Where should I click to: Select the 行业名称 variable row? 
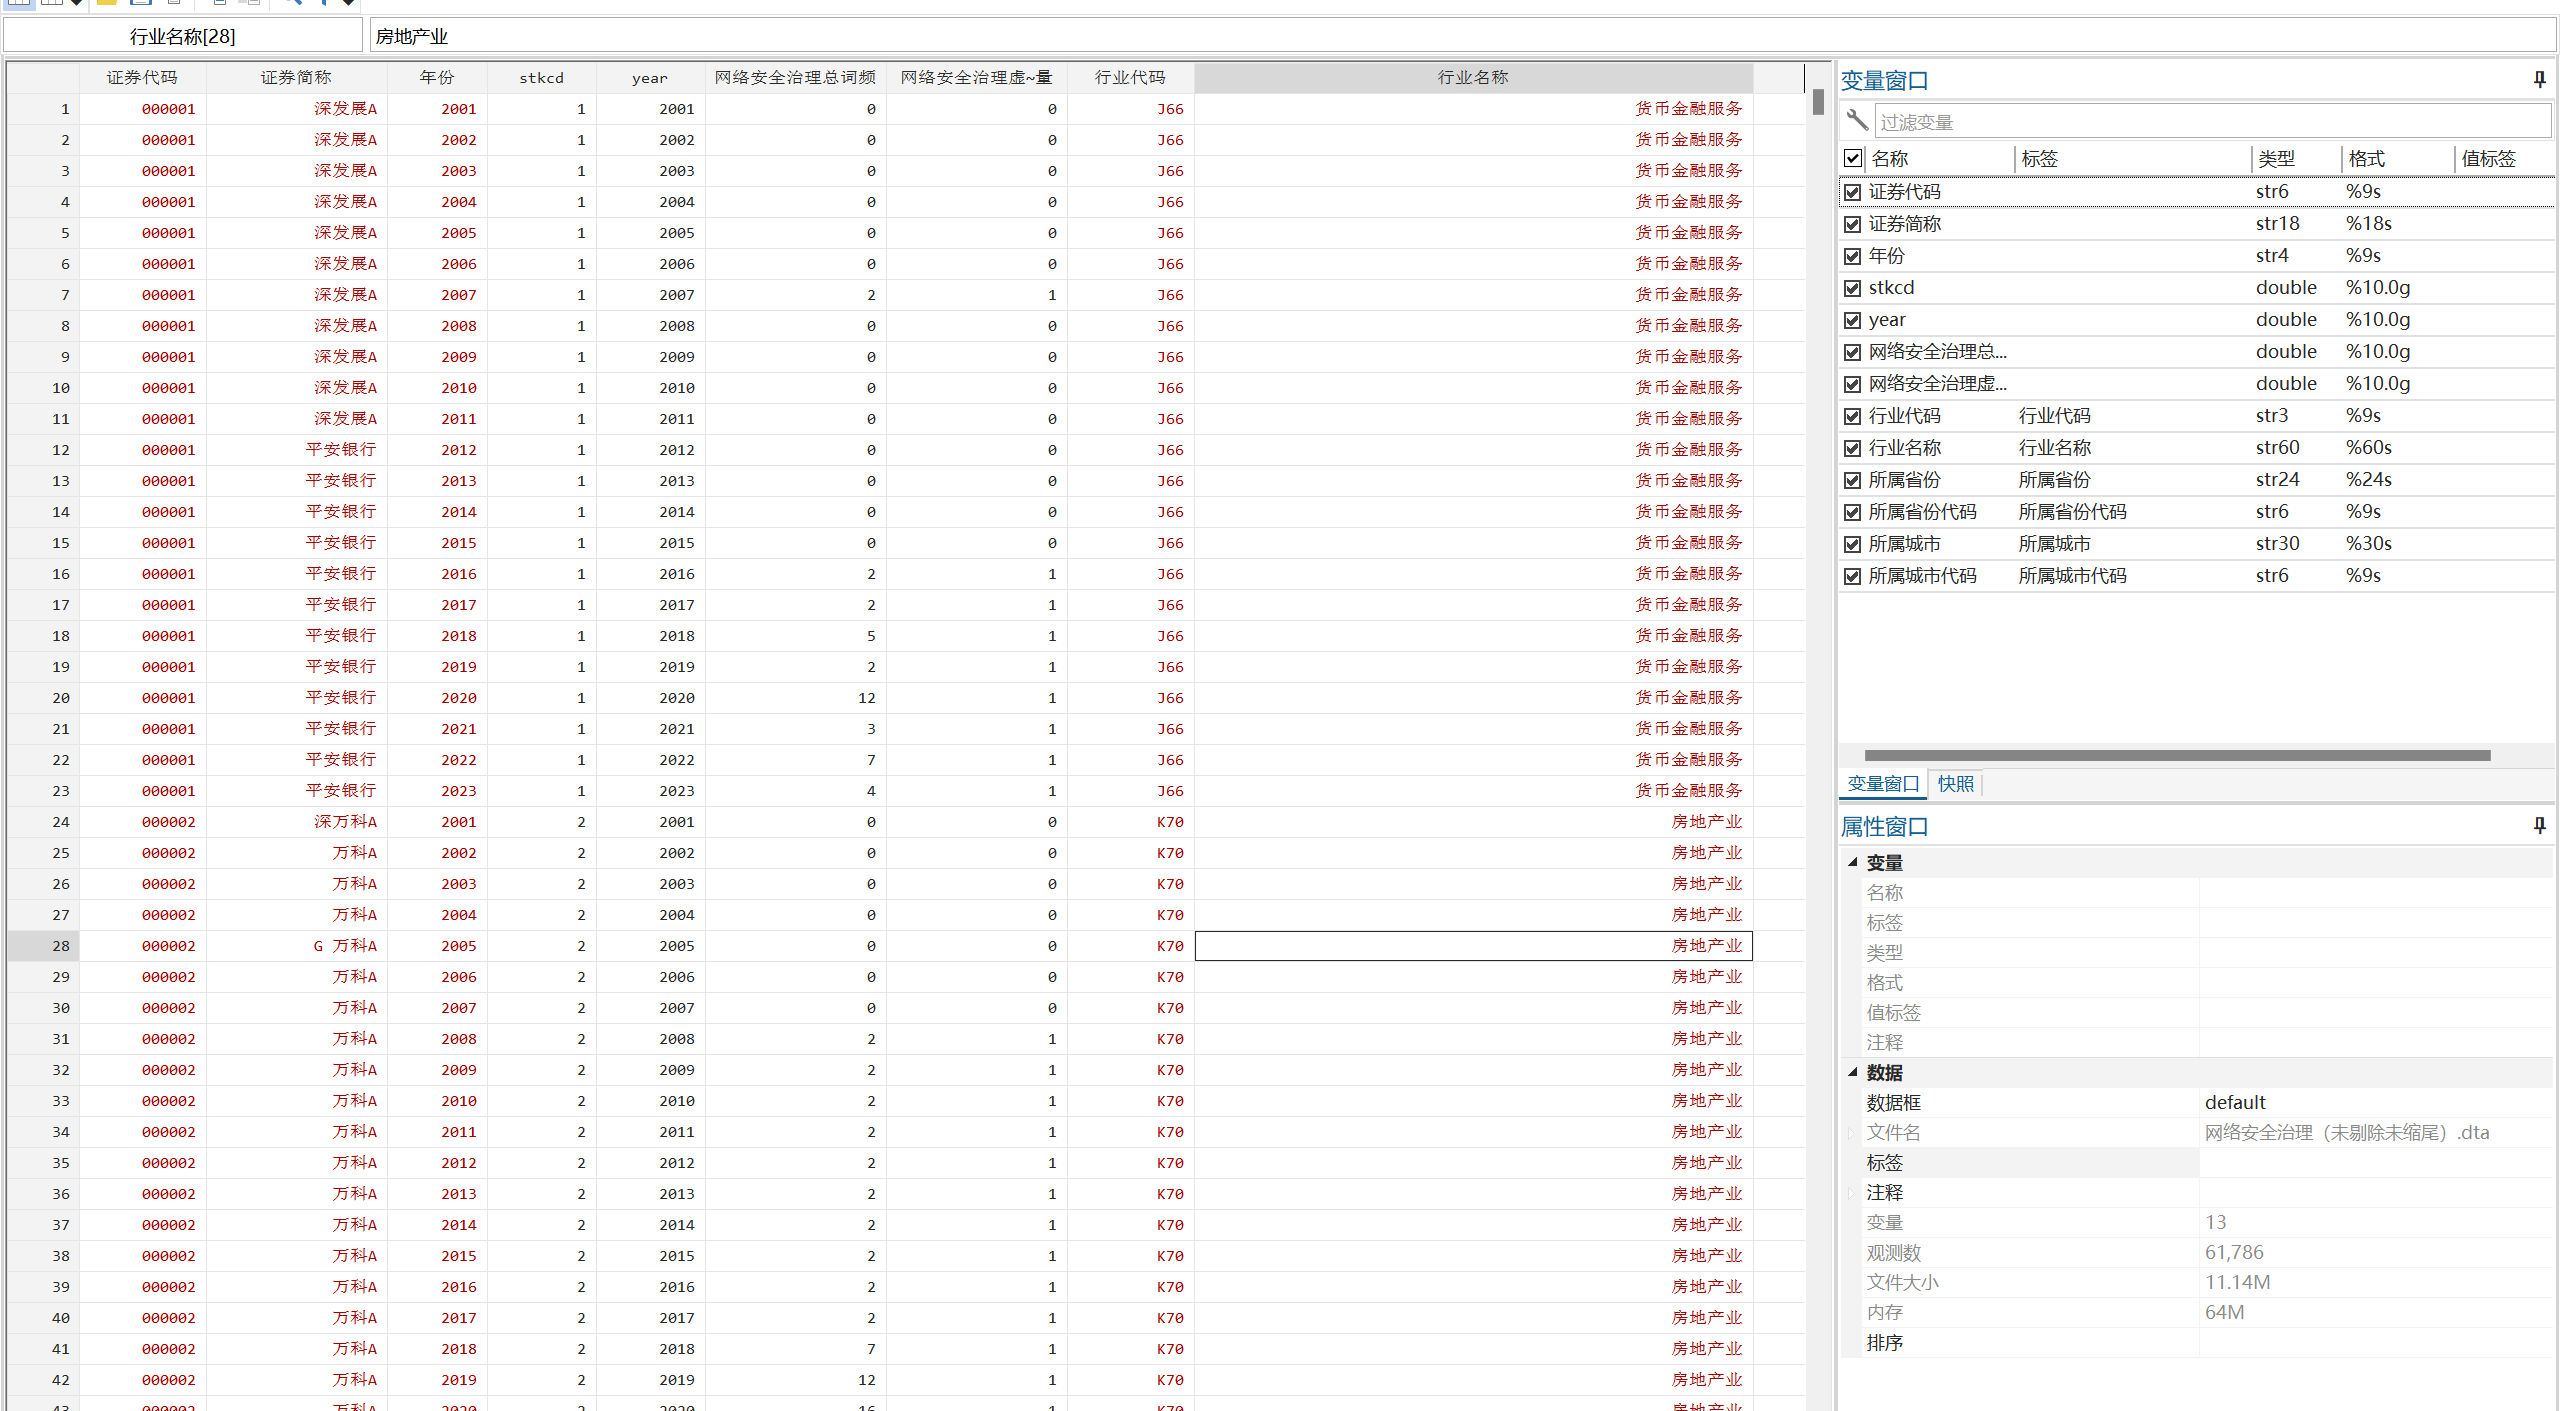(x=1905, y=448)
